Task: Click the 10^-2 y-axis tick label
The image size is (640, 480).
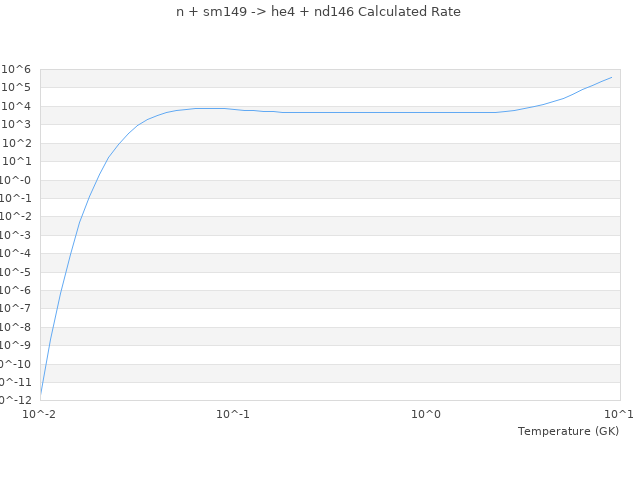Action: 16,216
